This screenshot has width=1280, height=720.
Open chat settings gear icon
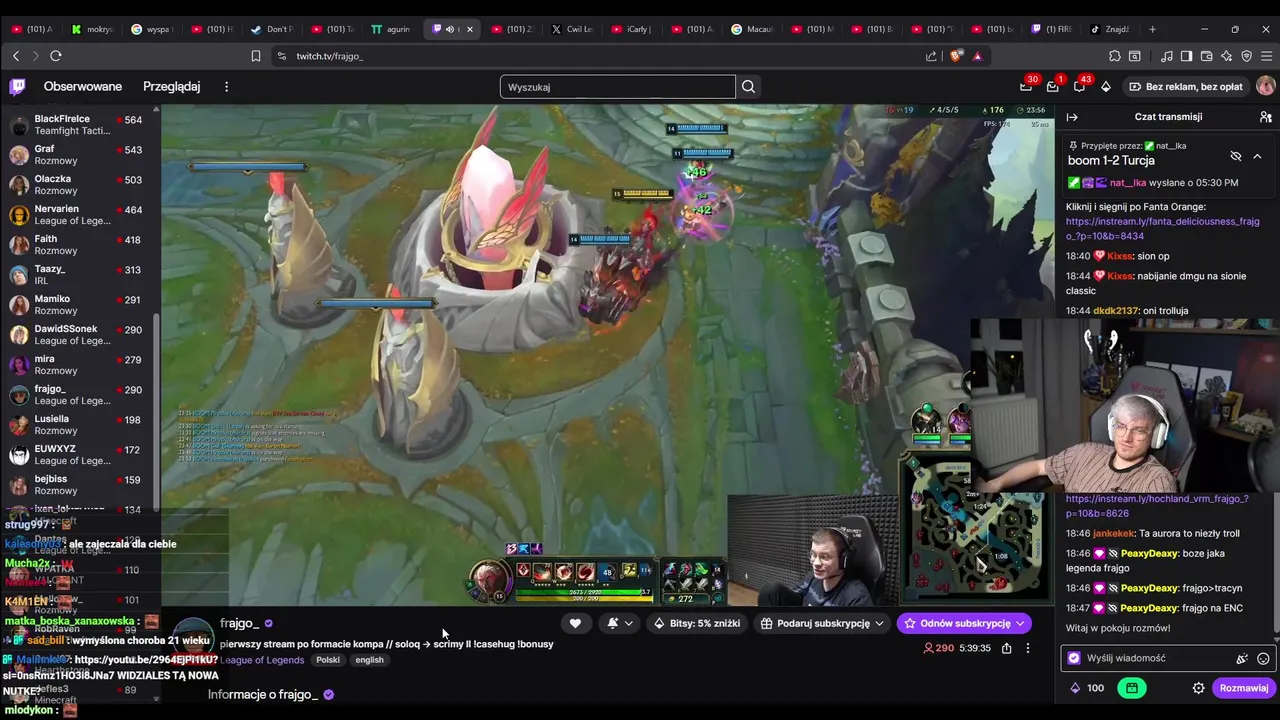point(1198,688)
